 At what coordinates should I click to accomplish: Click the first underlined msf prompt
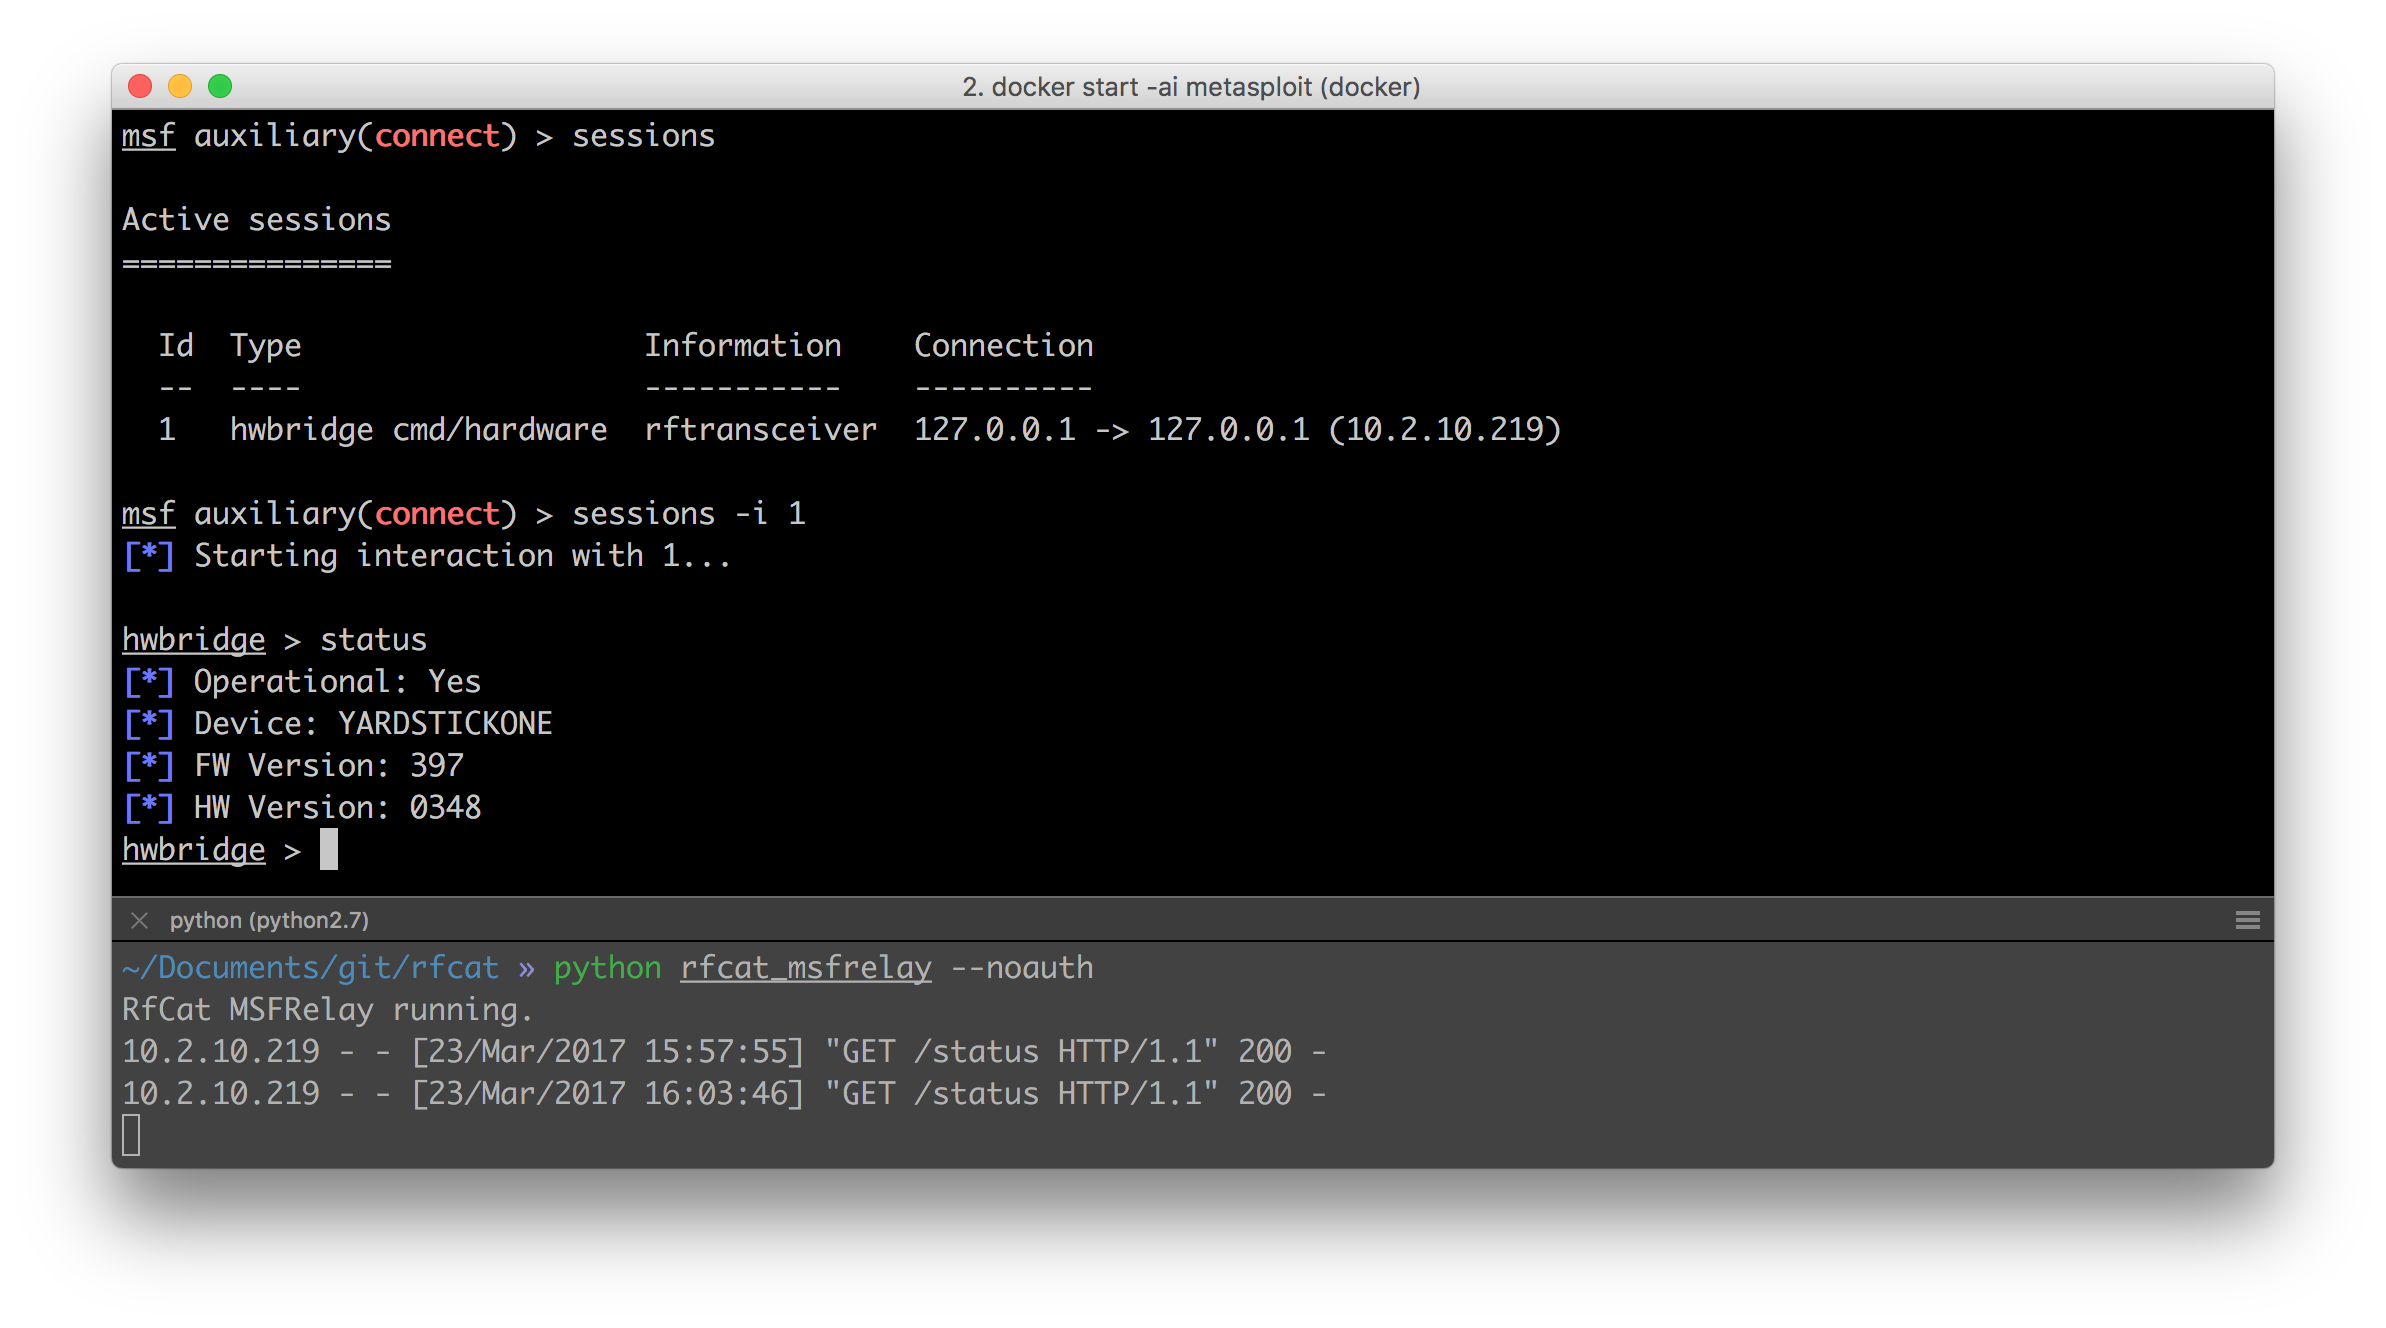pyautogui.click(x=148, y=136)
